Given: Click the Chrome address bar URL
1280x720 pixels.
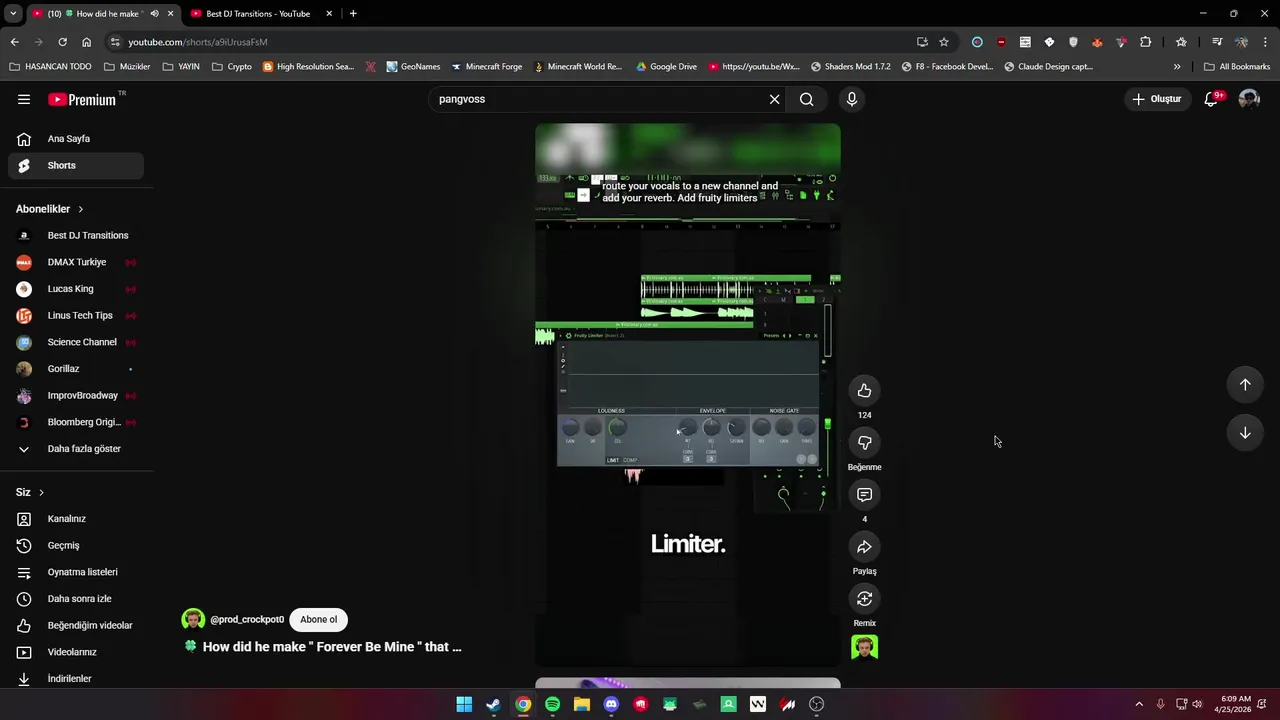Looking at the screenshot, I should point(198,42).
